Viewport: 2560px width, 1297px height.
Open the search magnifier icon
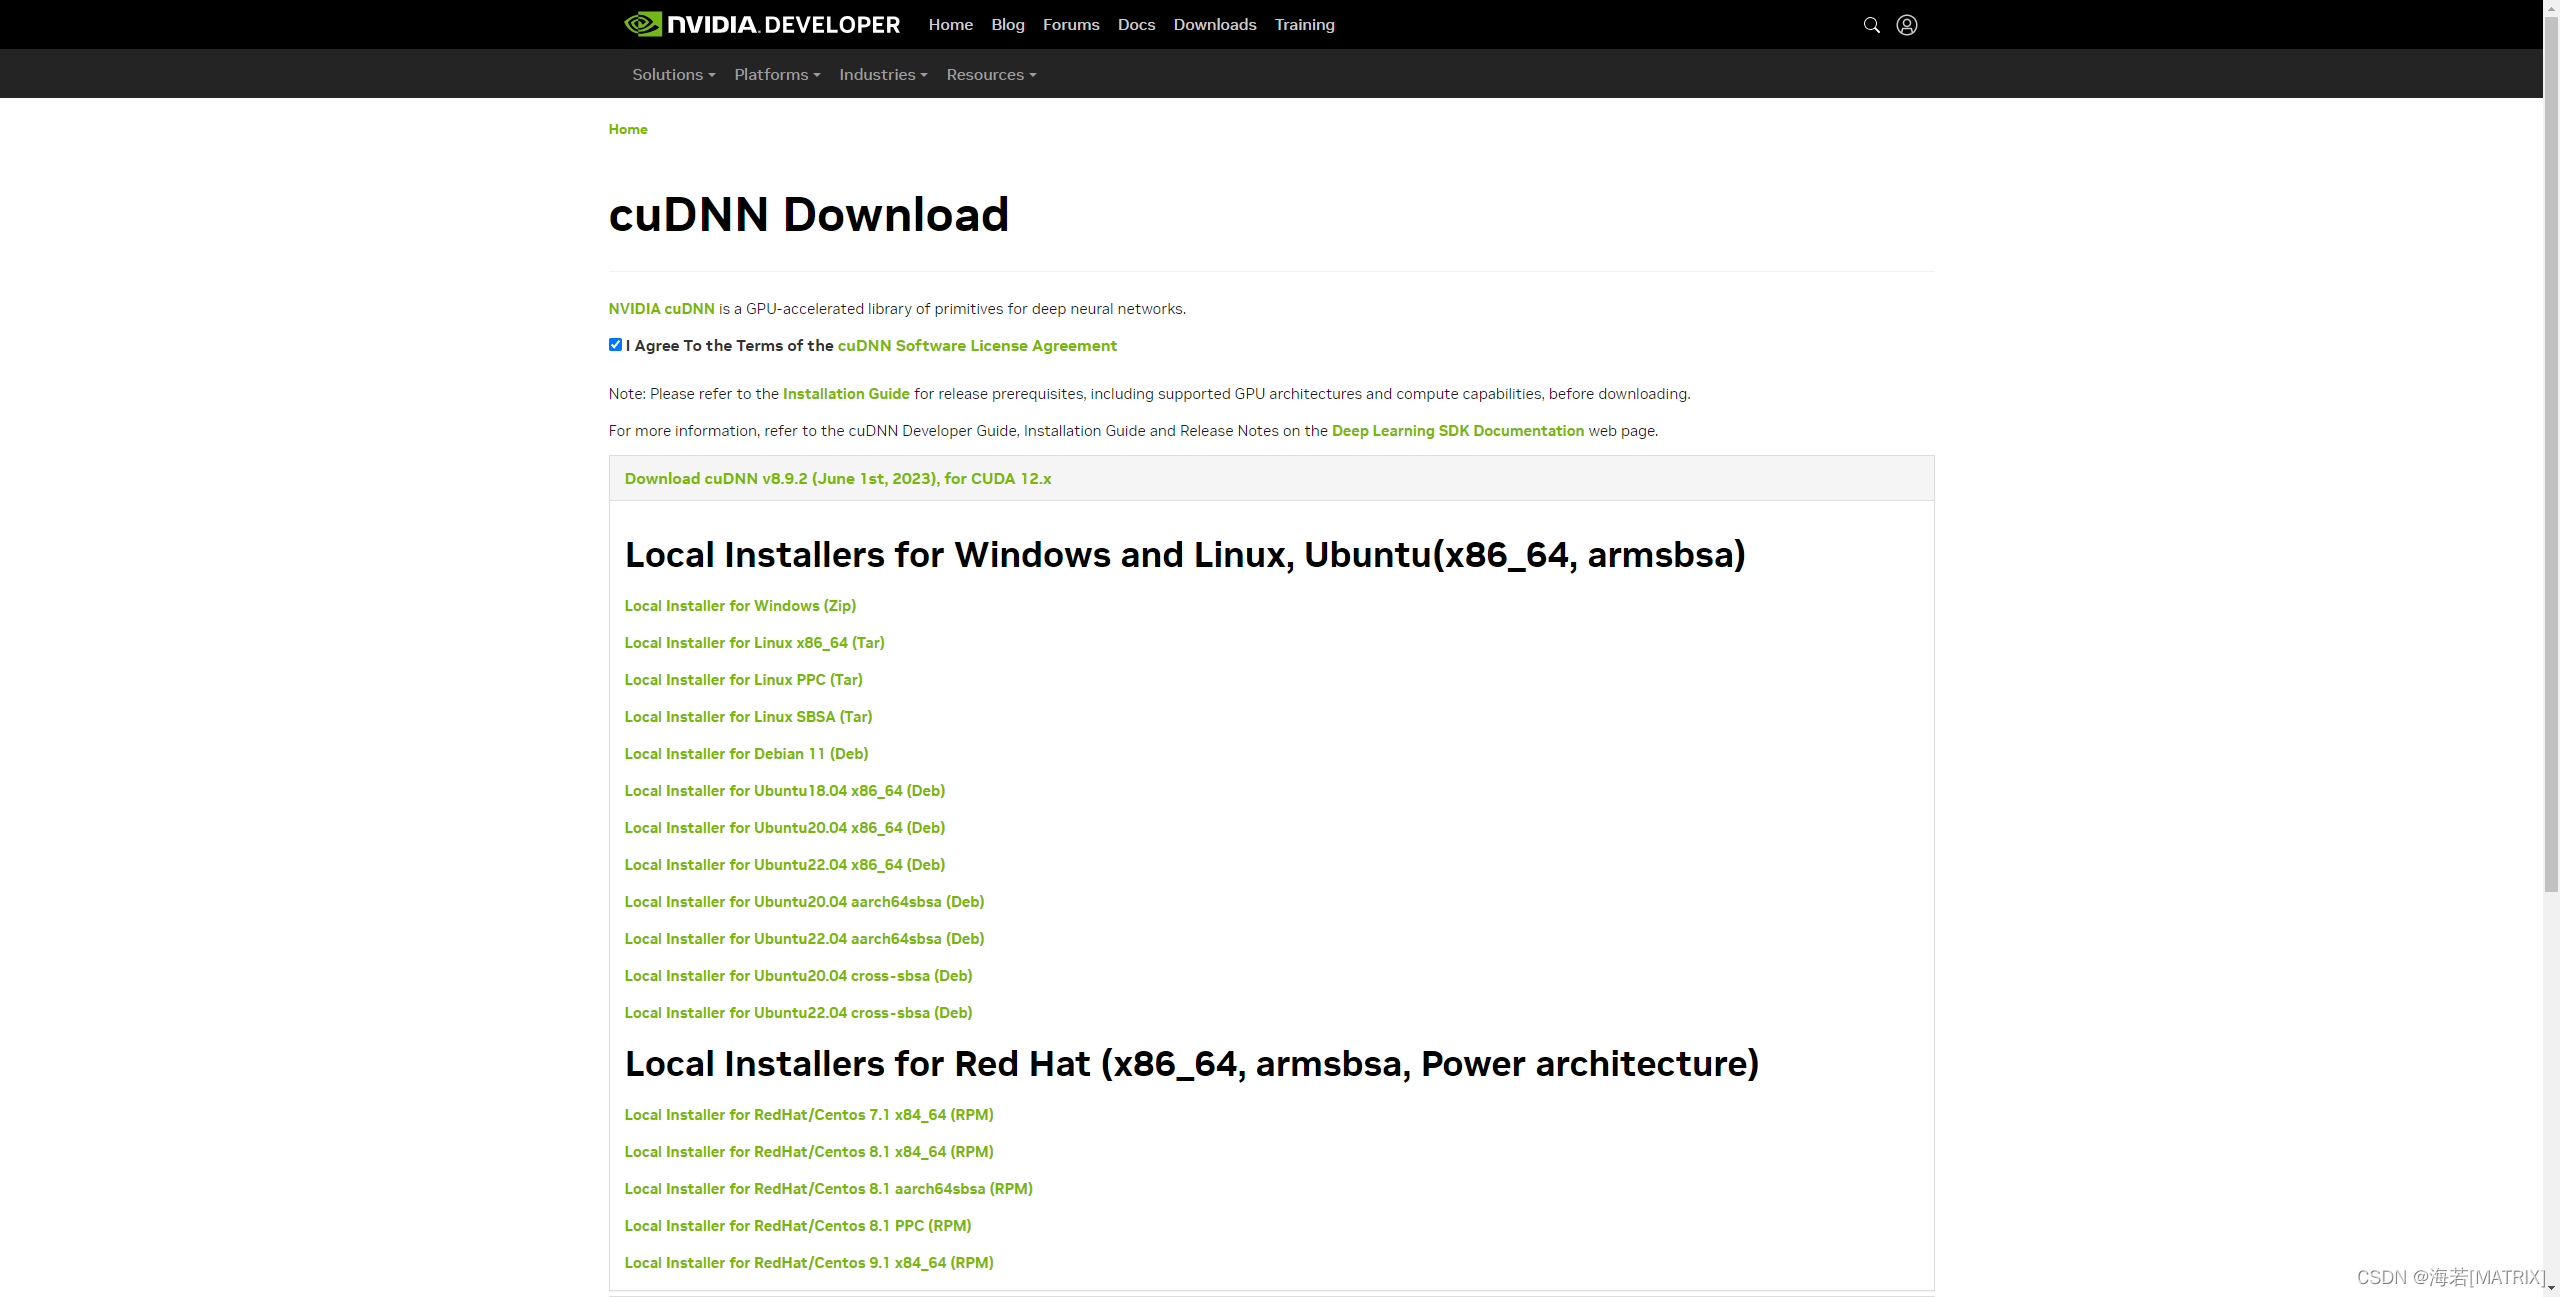1871,25
